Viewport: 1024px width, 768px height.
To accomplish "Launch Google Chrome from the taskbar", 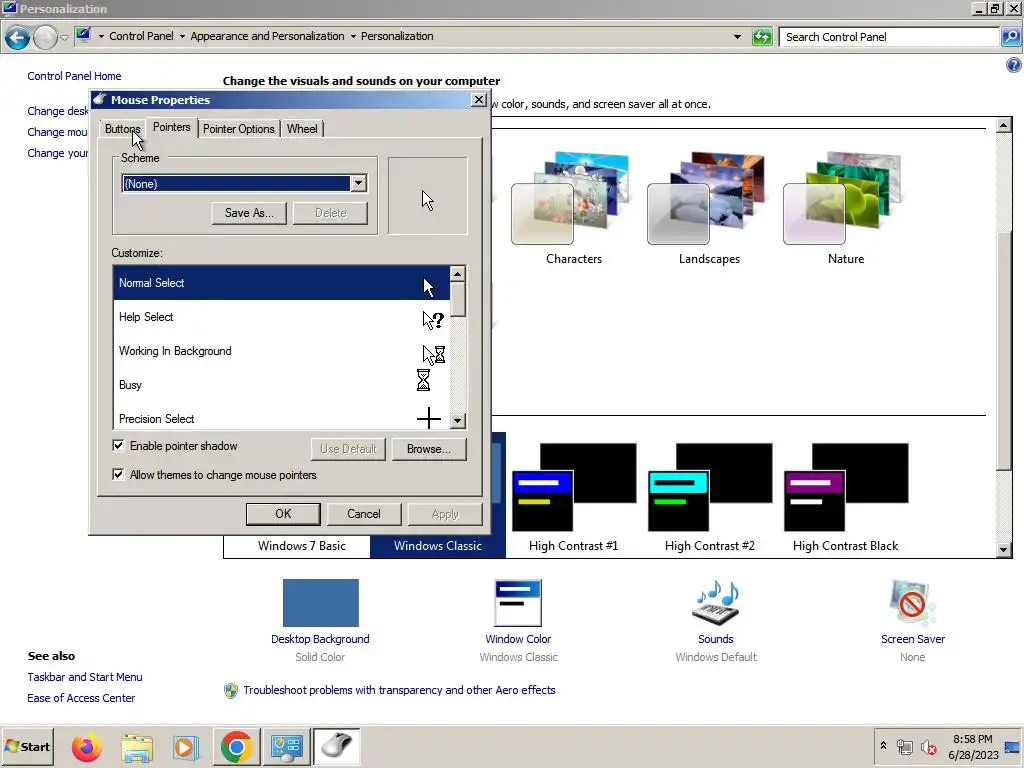I will coord(236,746).
